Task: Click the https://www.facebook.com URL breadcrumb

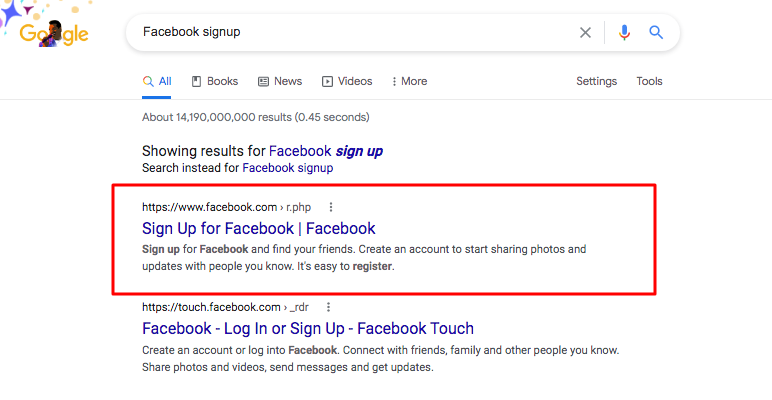Action: click(x=209, y=207)
